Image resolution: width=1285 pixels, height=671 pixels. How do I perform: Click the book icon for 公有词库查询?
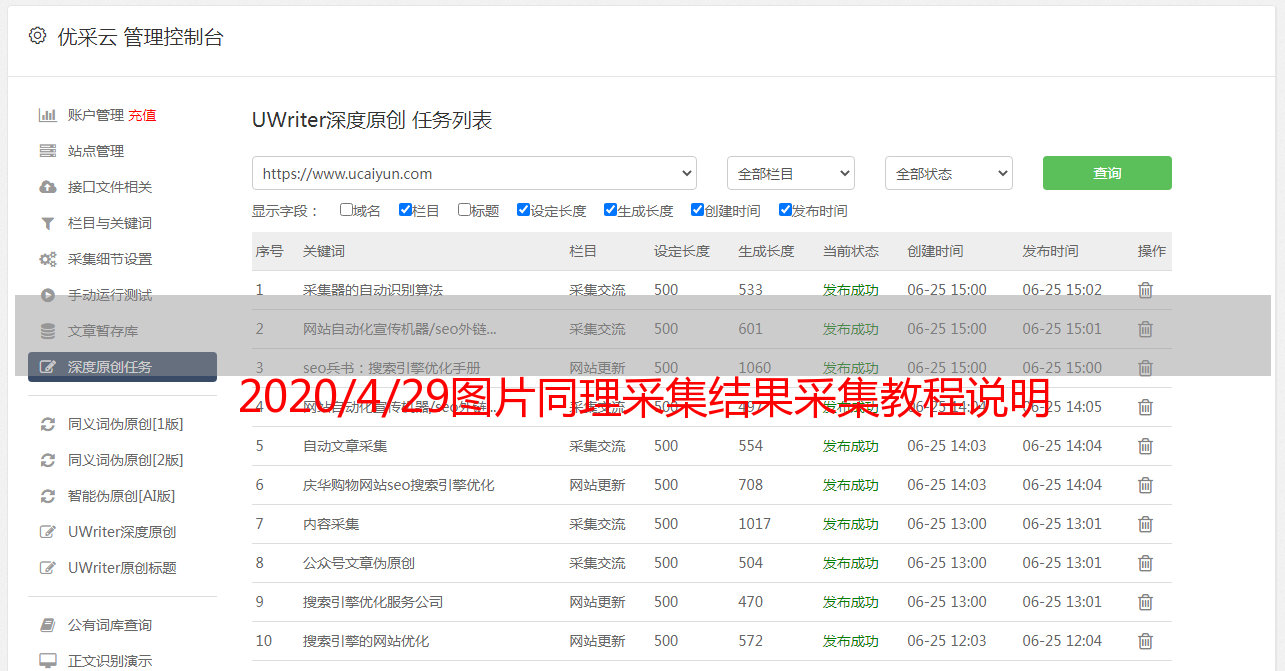click(47, 625)
